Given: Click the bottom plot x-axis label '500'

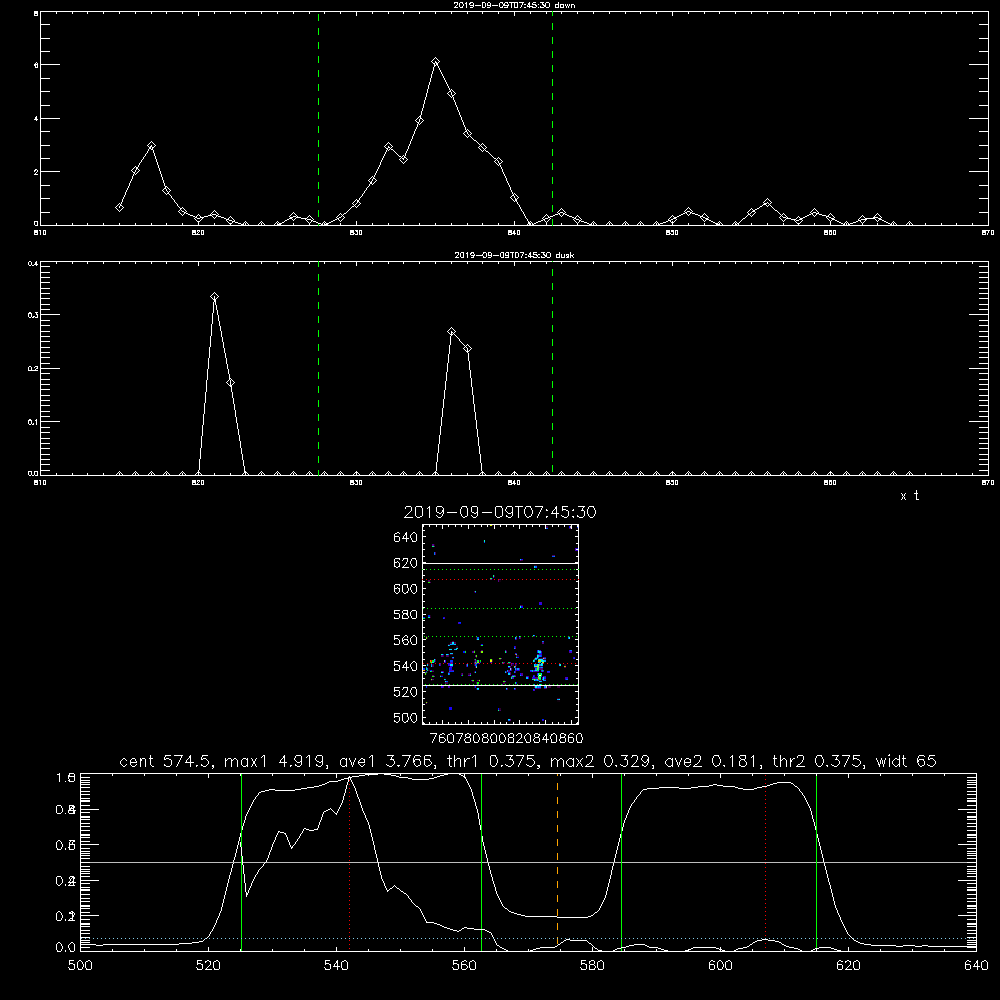Looking at the screenshot, I should click(x=80, y=966).
